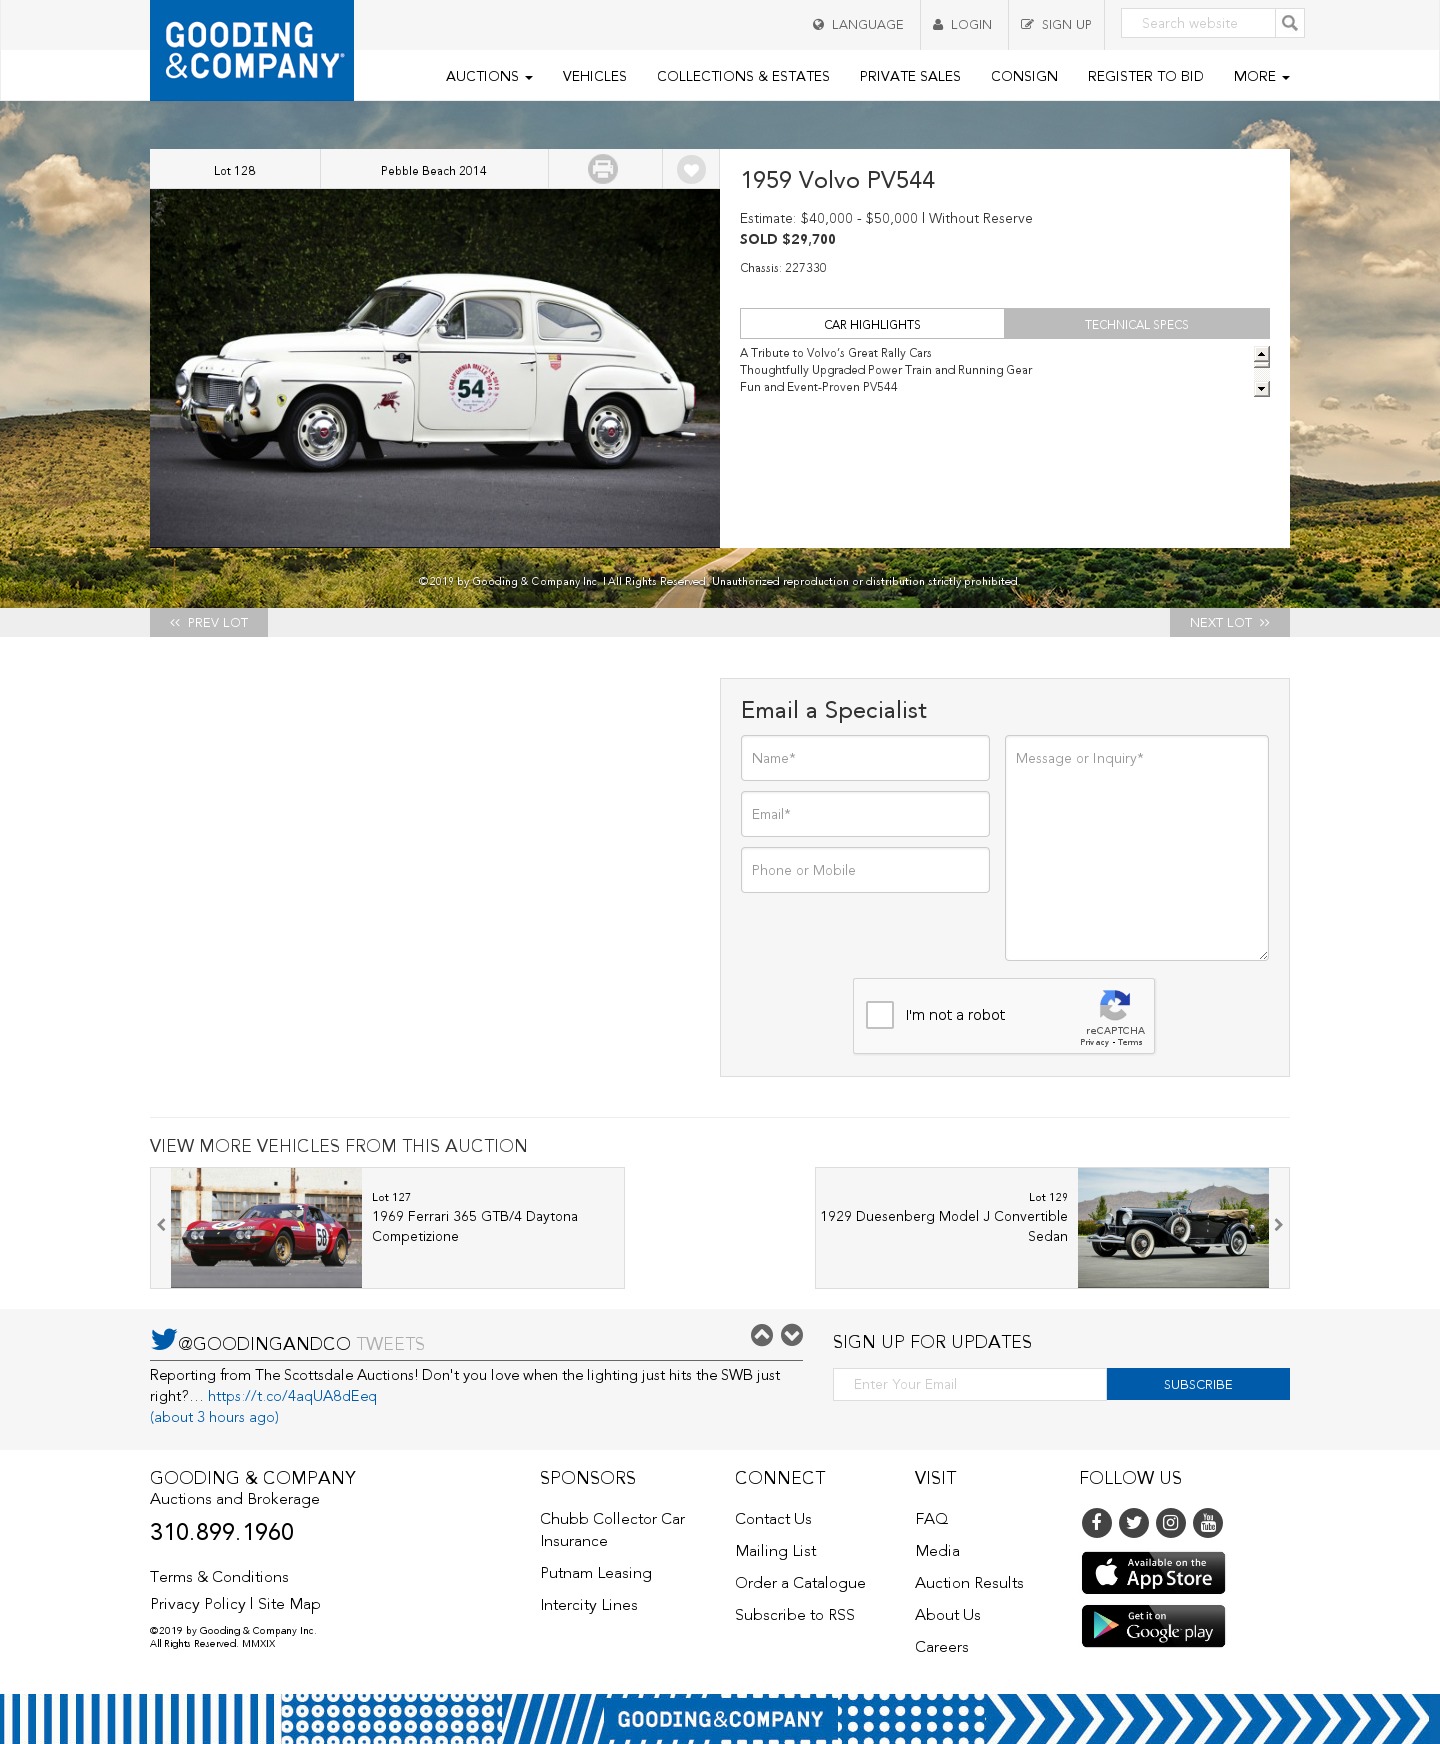
Task: Click the Message or Inquiry box
Action: 1137,848
